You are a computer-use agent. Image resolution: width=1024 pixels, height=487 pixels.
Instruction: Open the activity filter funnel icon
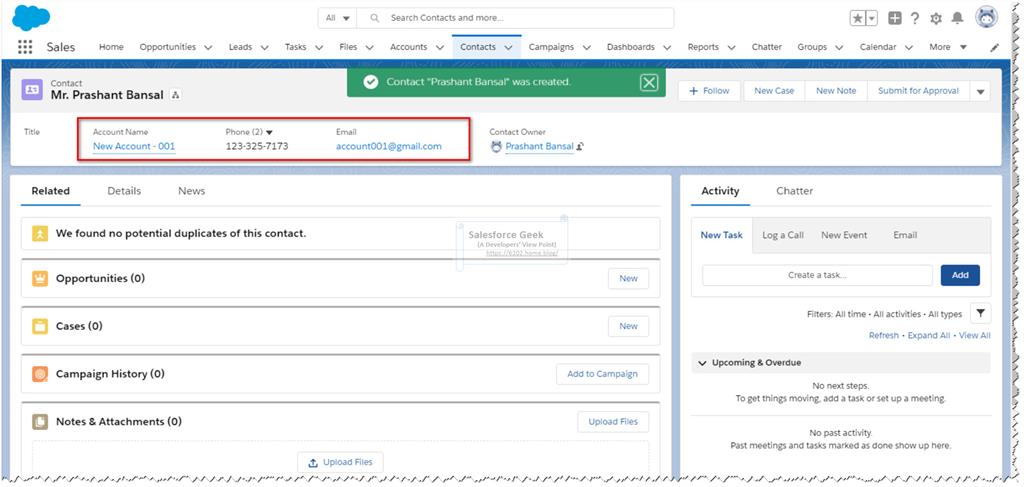coord(980,314)
